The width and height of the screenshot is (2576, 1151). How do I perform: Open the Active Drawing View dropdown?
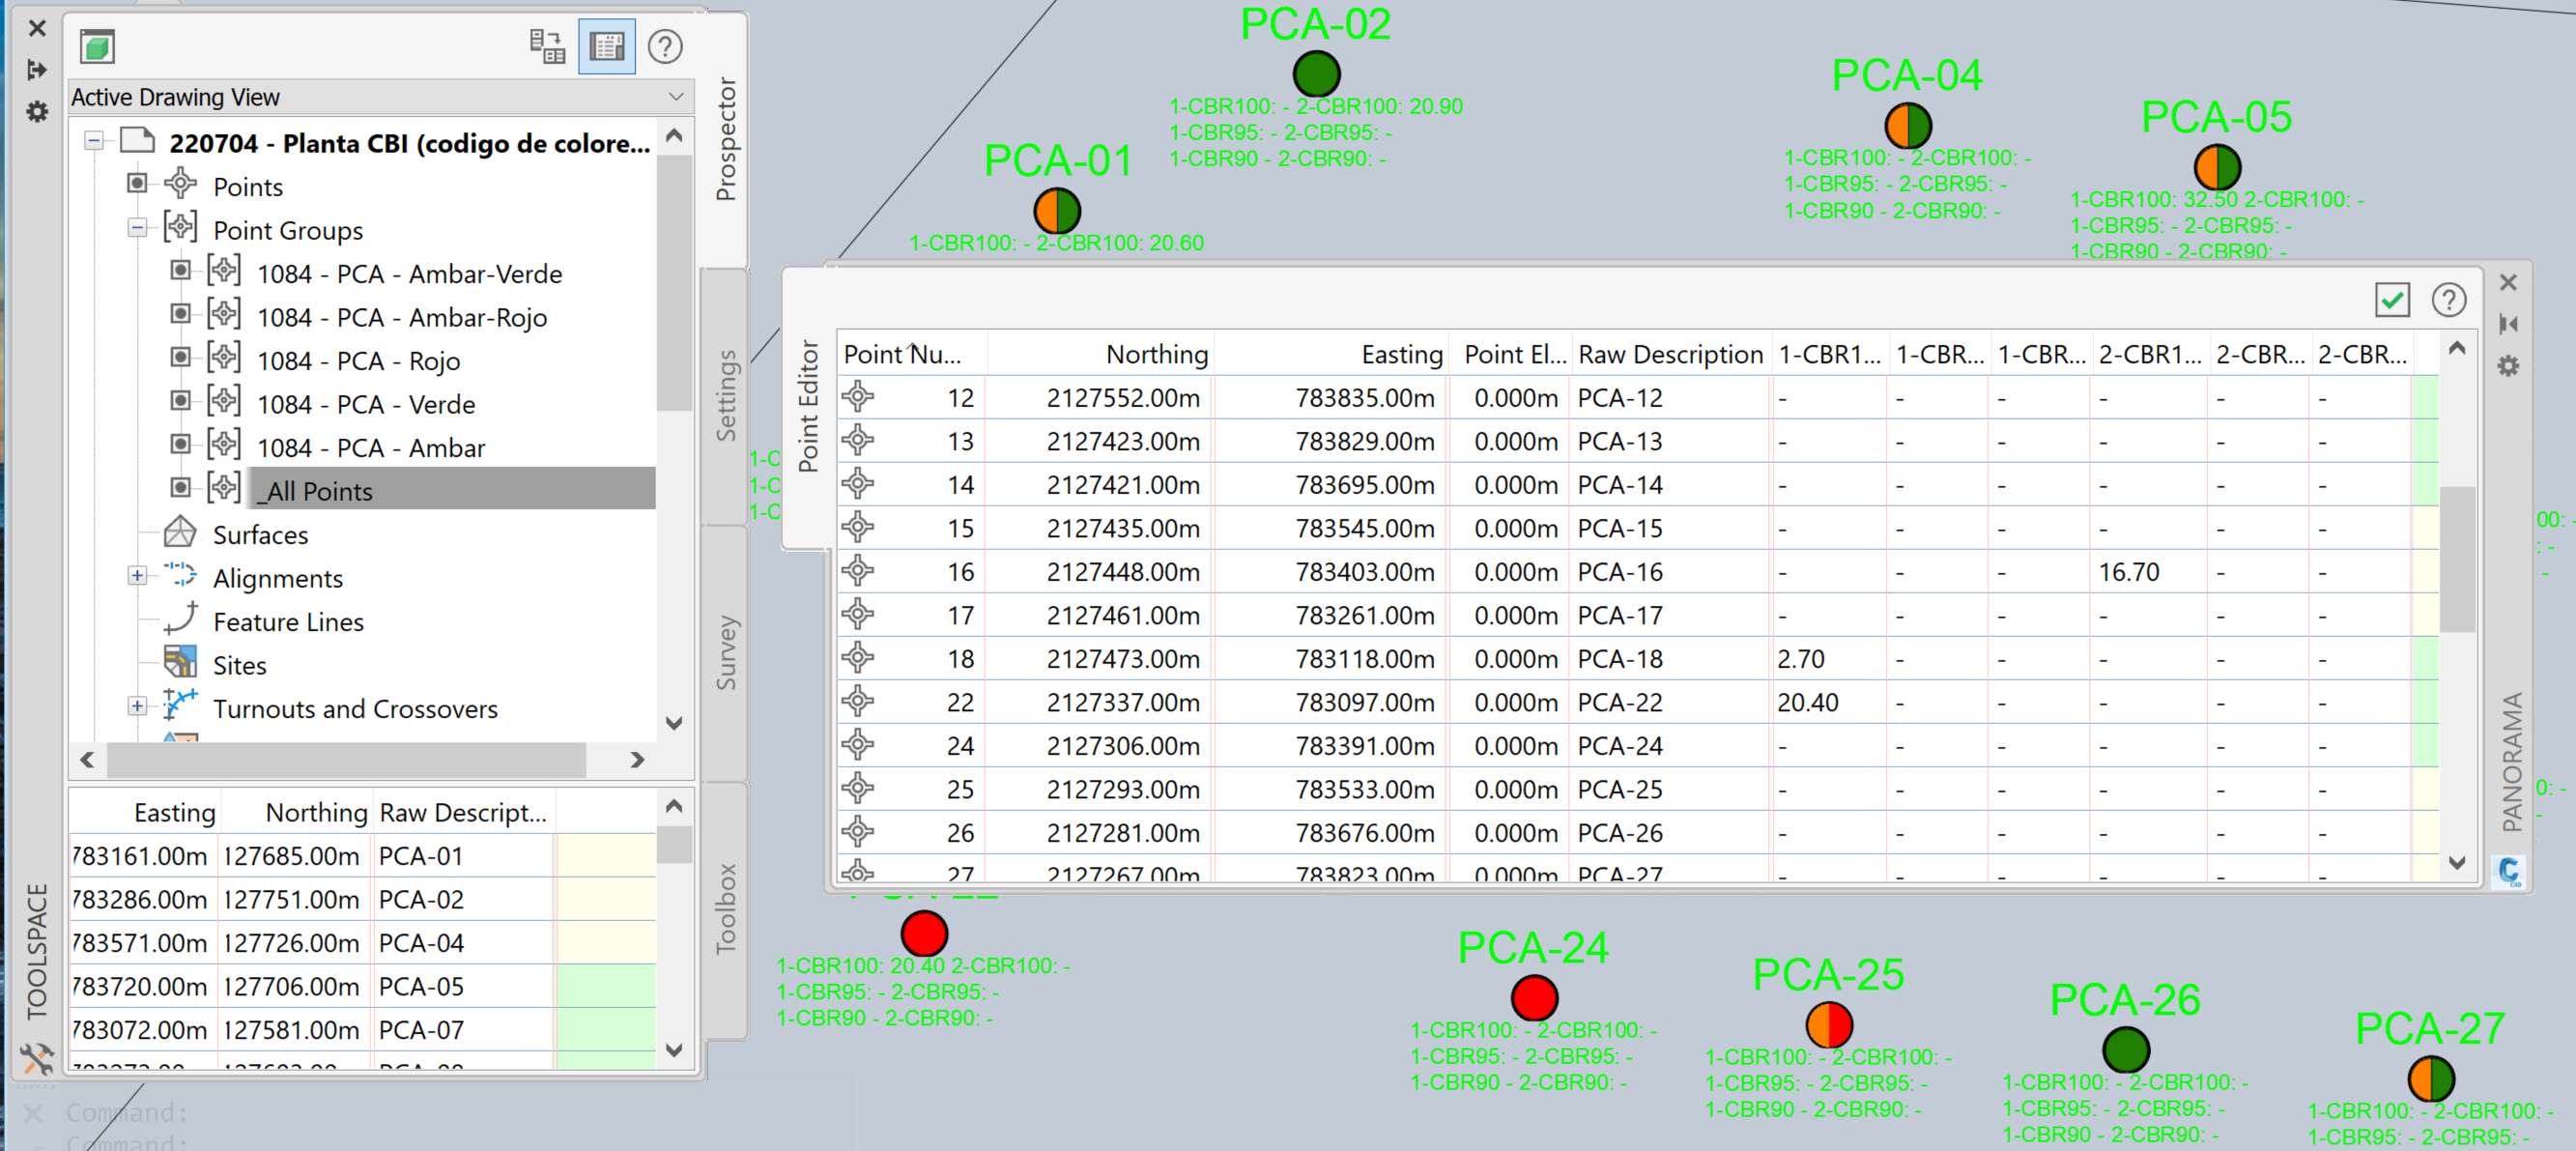[x=676, y=96]
